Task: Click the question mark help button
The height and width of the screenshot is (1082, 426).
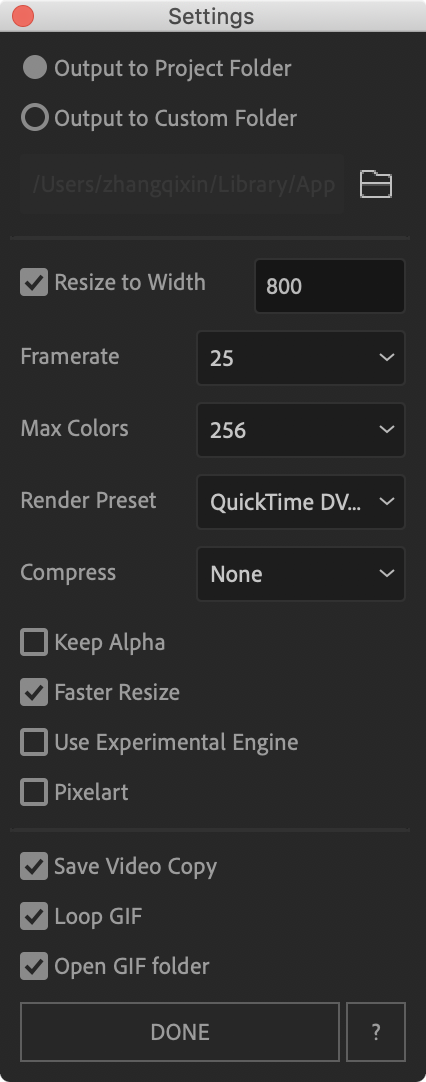Action: coord(376,1032)
